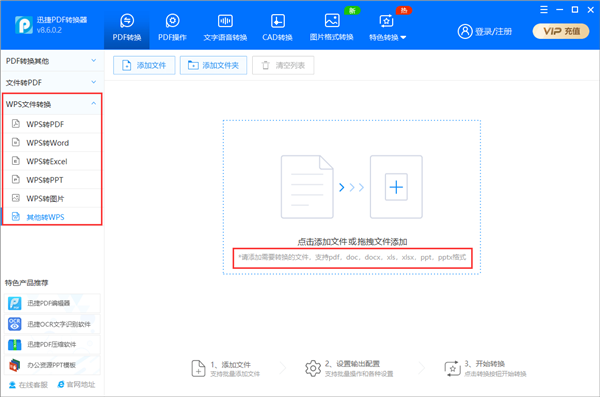The height and width of the screenshot is (397, 600).
Task: Click the WPS转Word file icon
Action: (16, 142)
